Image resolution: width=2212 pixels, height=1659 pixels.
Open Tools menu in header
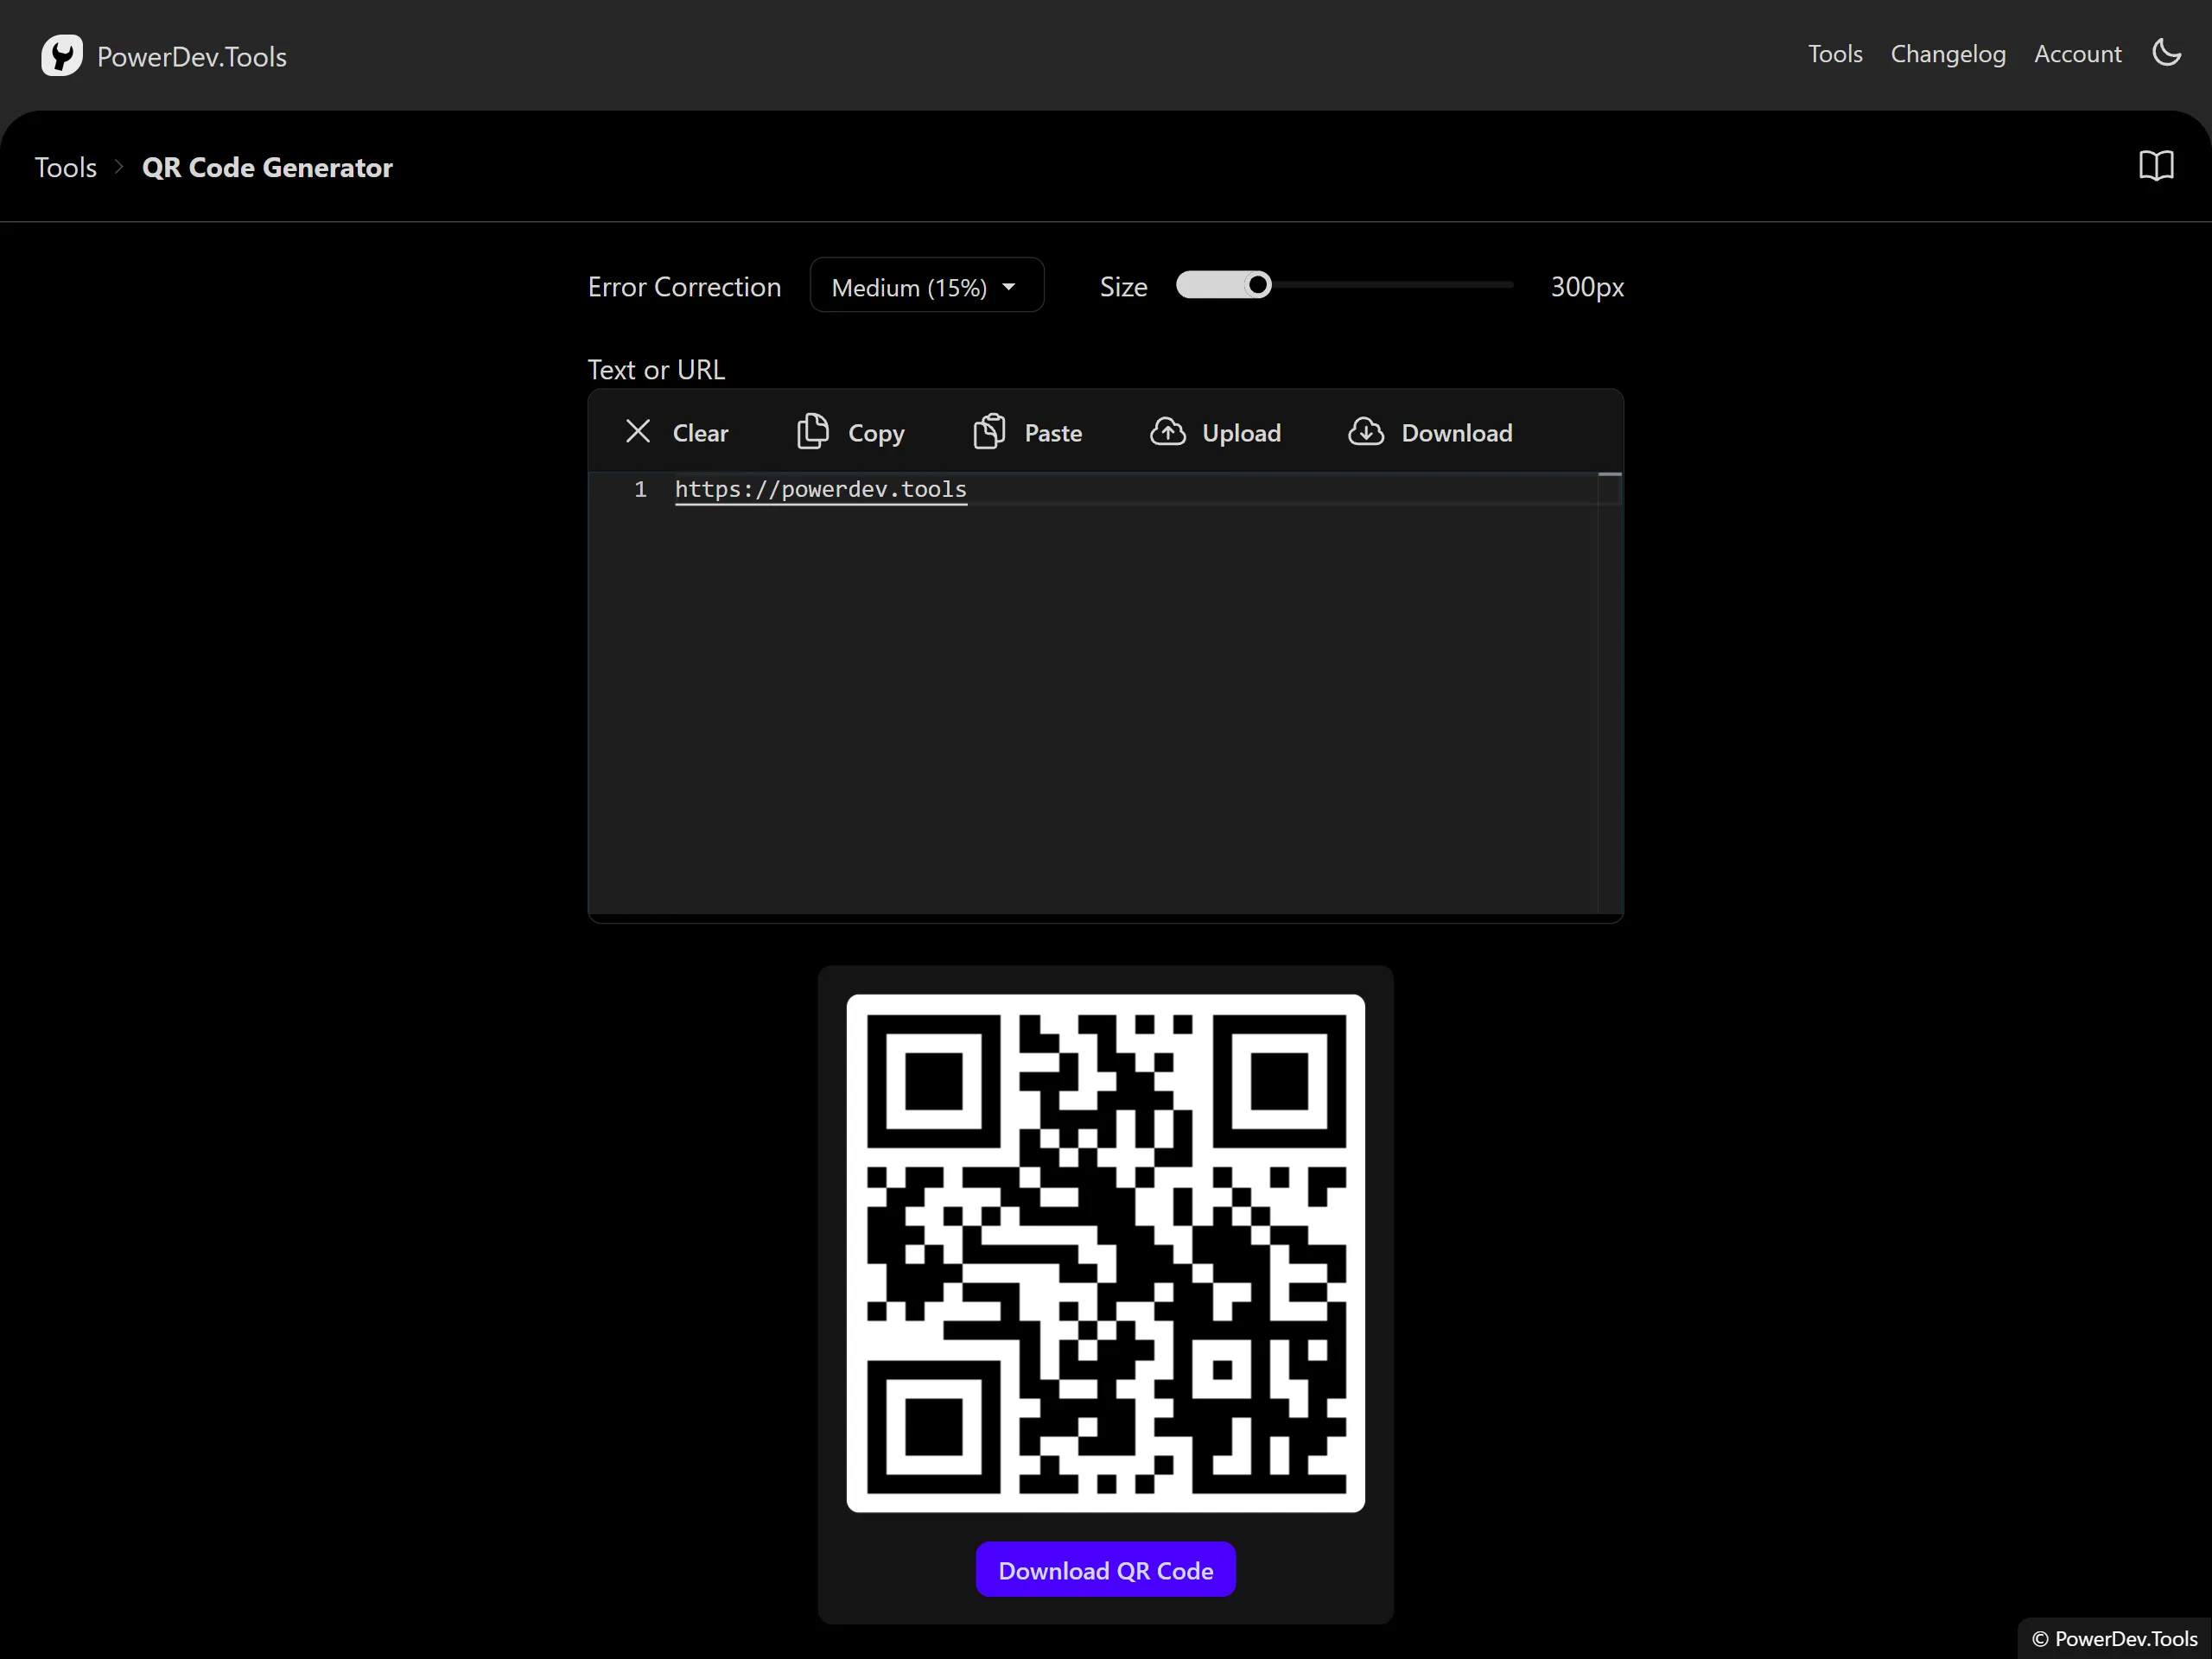[x=1834, y=54]
